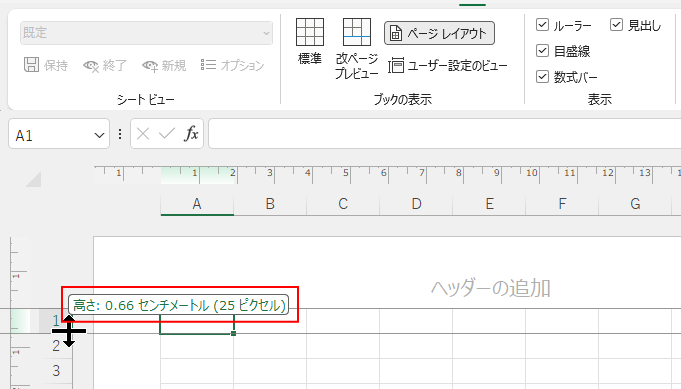Click the ヘッダーの追加 header area
The image size is (681, 389).
[x=491, y=288]
